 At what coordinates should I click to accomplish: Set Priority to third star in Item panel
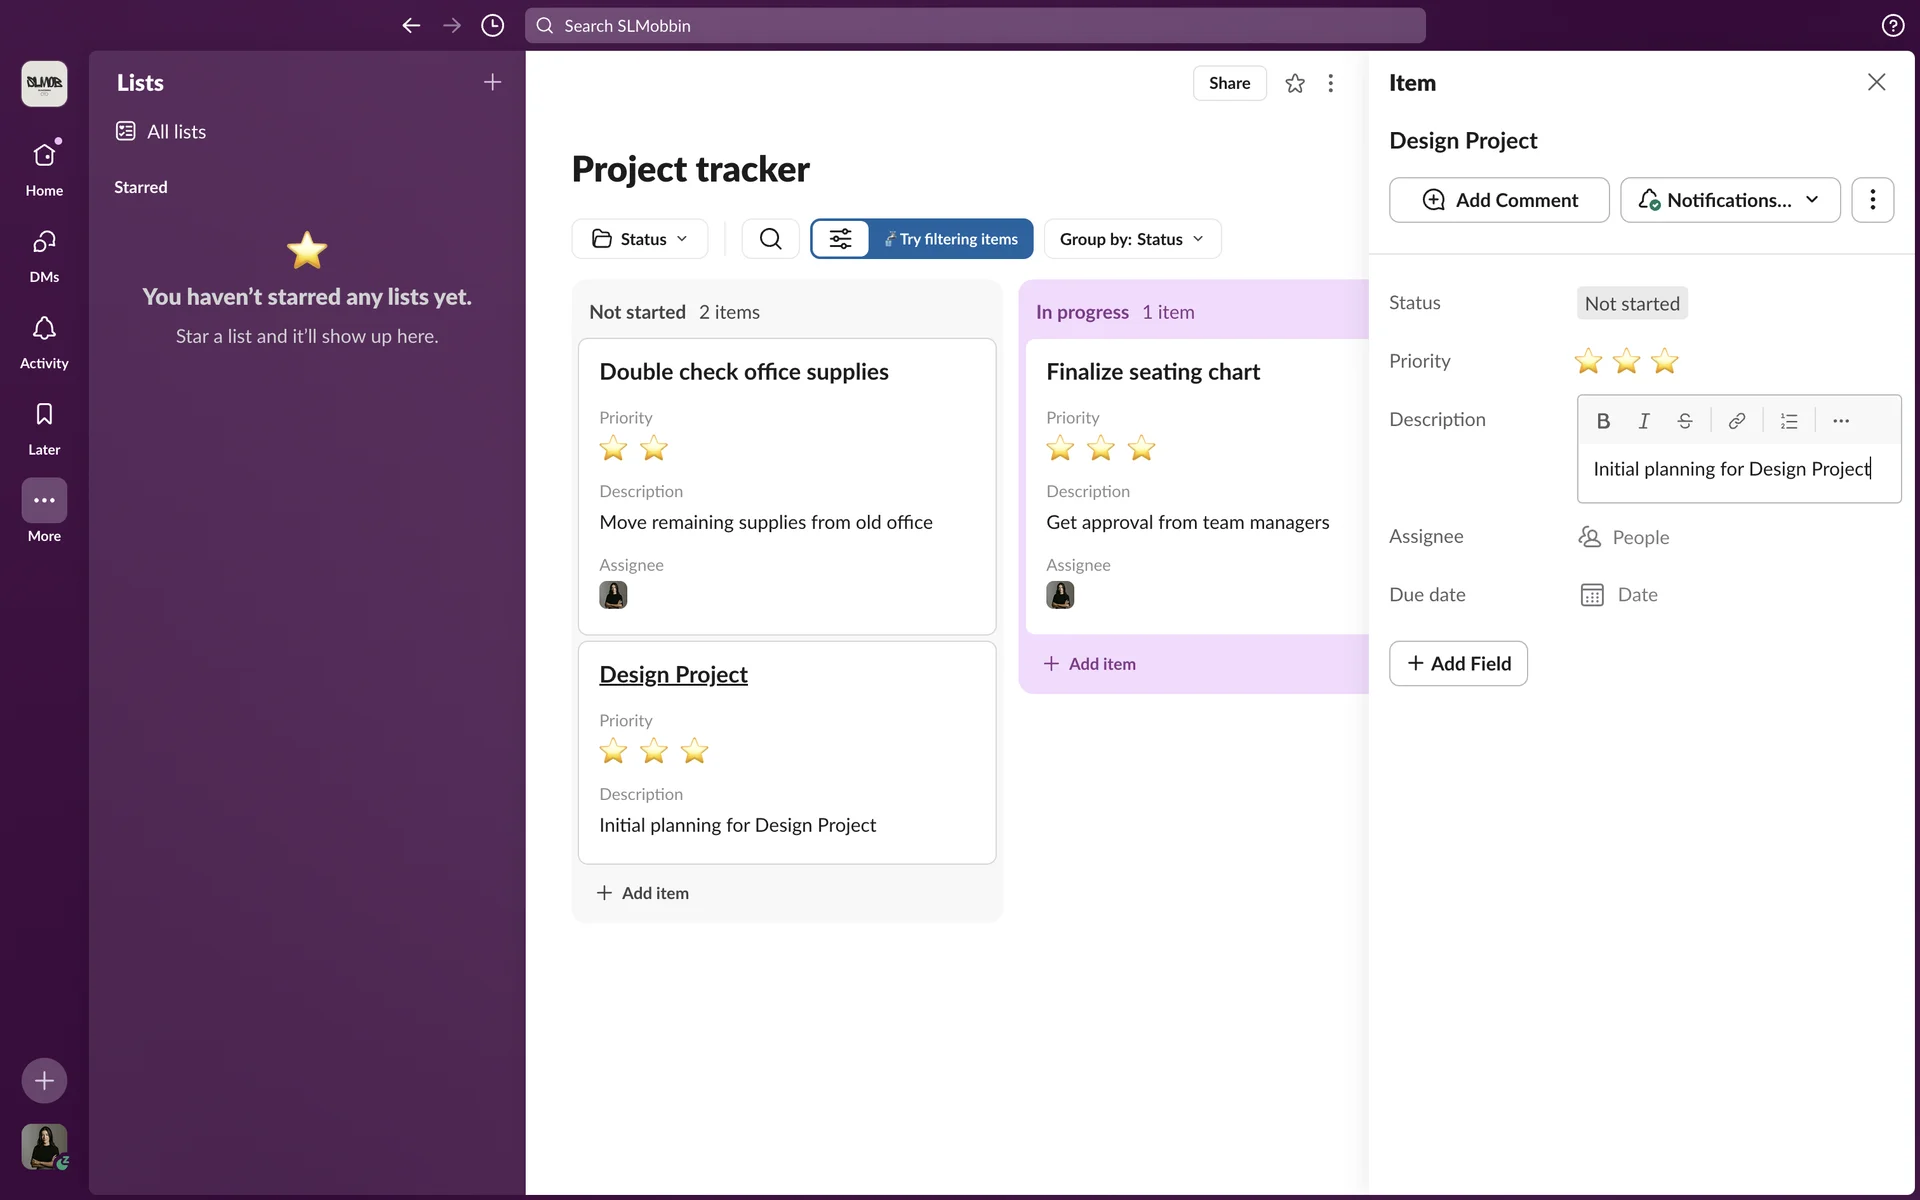click(x=1665, y=361)
